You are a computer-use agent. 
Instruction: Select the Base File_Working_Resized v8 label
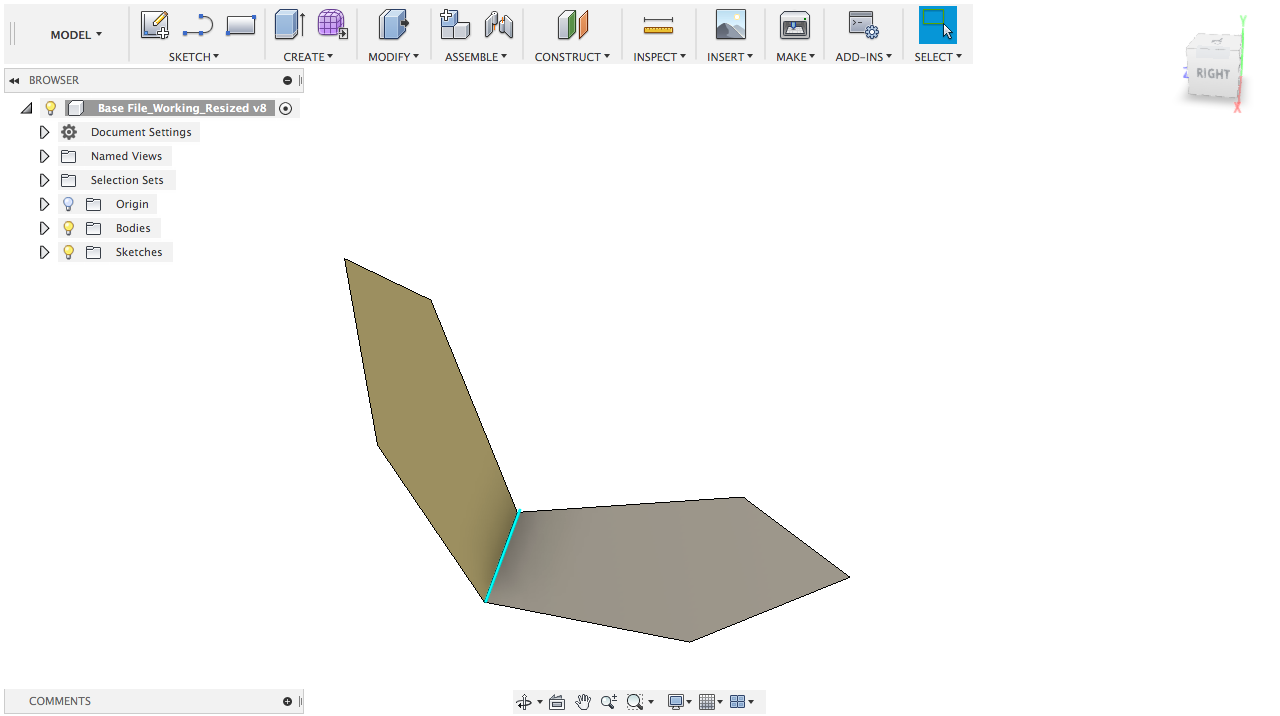[x=182, y=108]
